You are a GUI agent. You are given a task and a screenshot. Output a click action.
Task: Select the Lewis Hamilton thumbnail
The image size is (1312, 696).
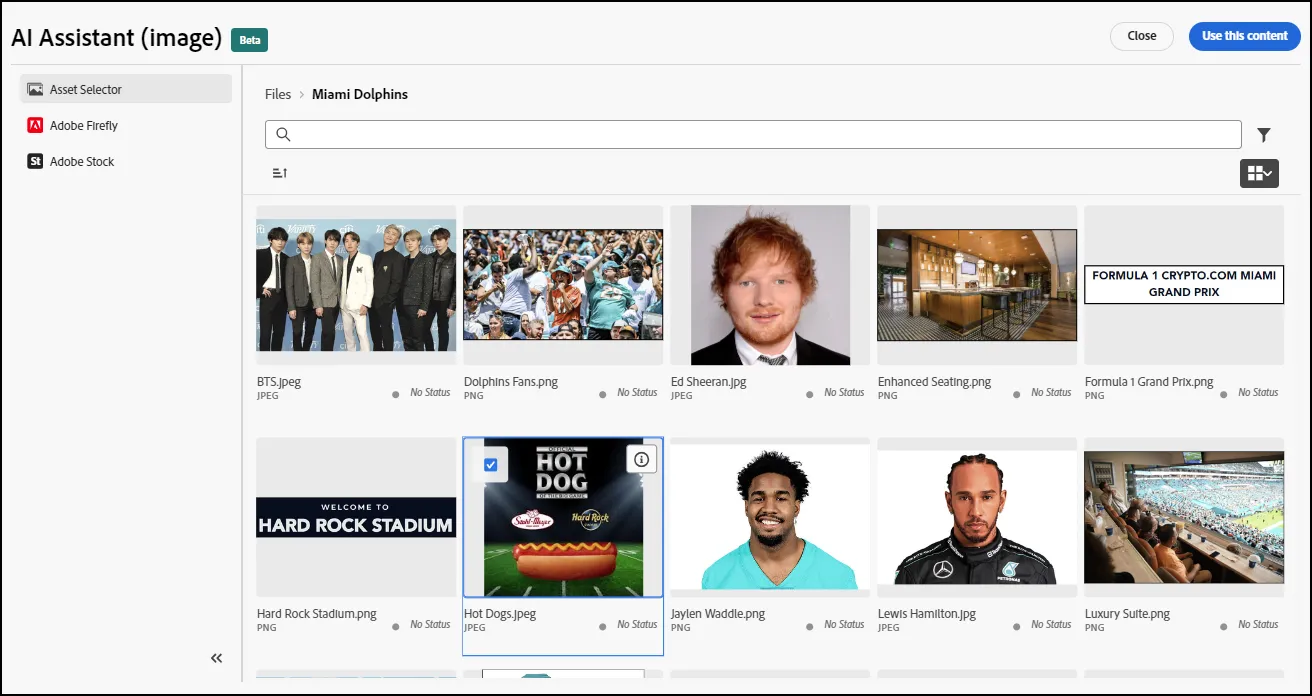tap(977, 517)
